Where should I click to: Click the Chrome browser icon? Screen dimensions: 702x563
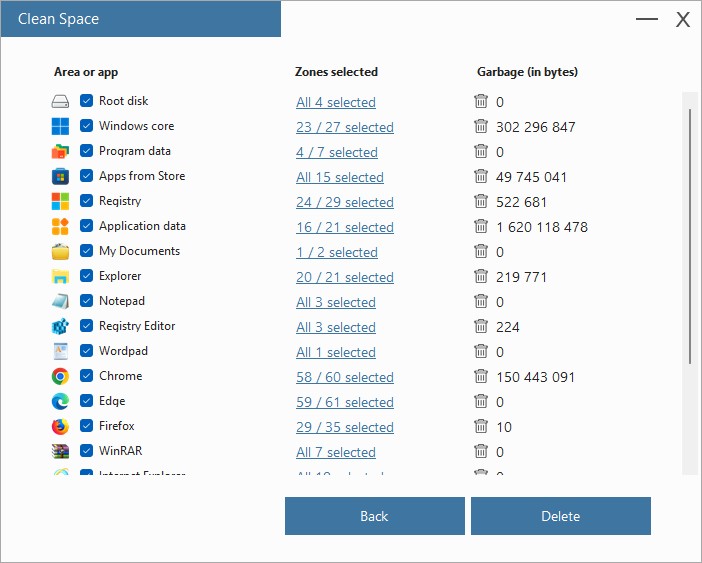coord(60,376)
